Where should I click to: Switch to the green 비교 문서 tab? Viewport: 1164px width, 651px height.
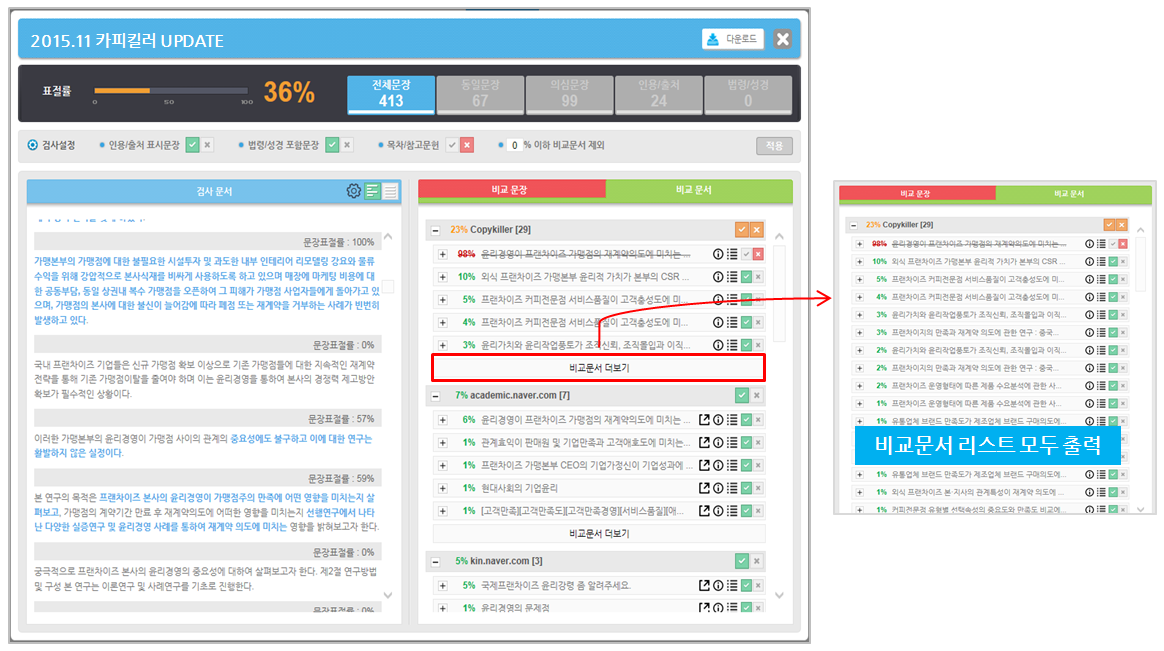coord(699,190)
